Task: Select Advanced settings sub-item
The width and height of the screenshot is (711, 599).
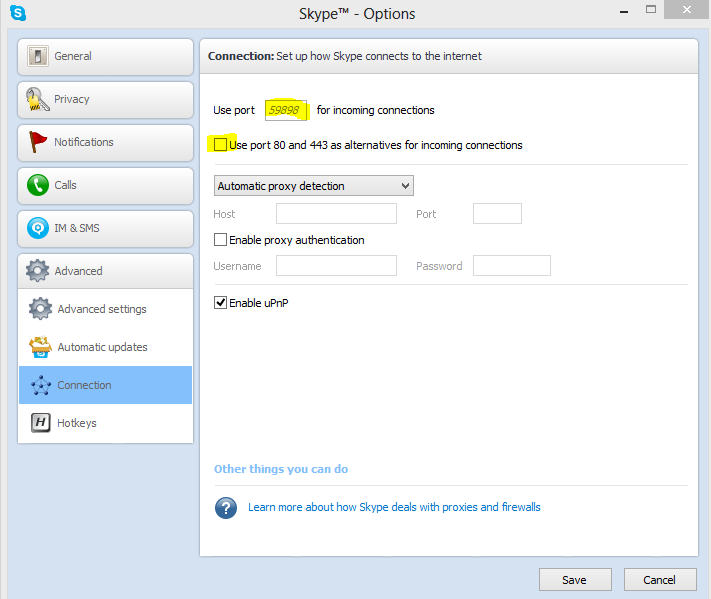Action: (105, 309)
